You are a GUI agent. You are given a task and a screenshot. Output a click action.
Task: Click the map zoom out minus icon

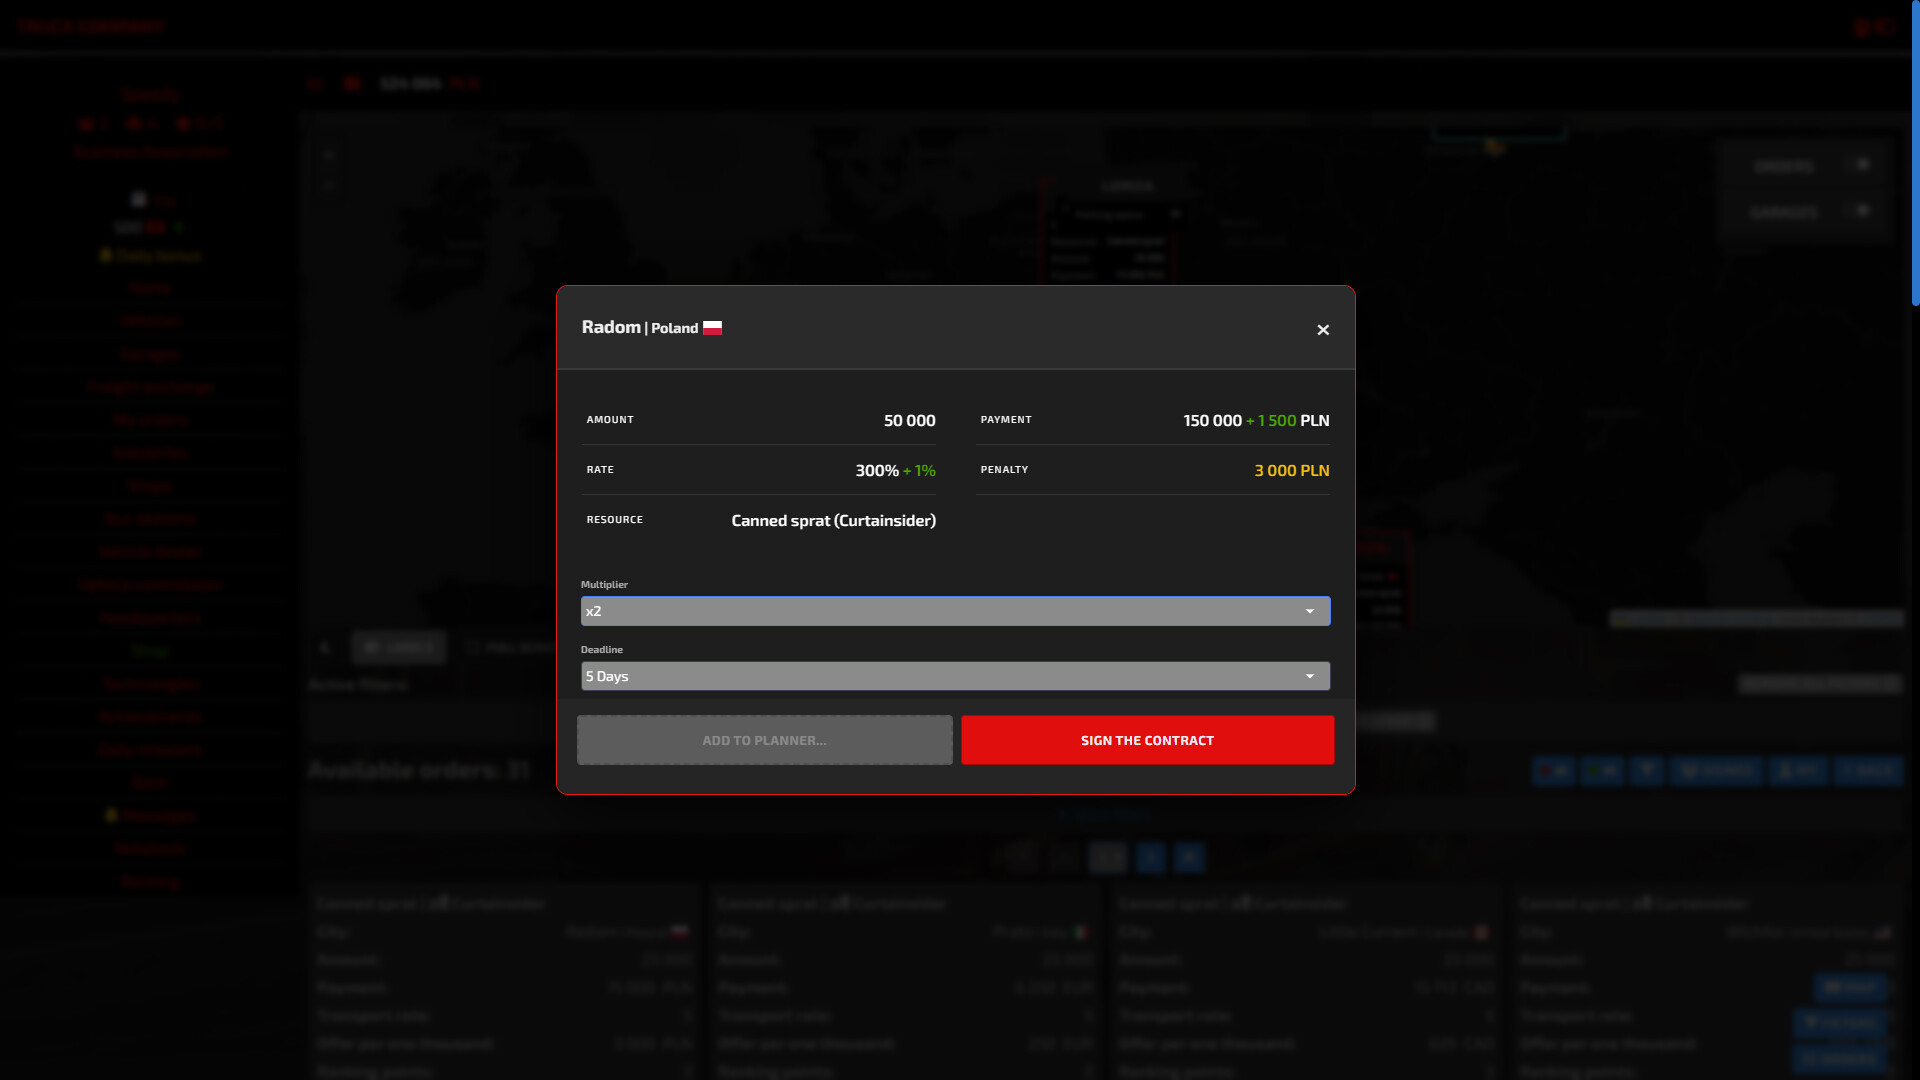point(328,185)
